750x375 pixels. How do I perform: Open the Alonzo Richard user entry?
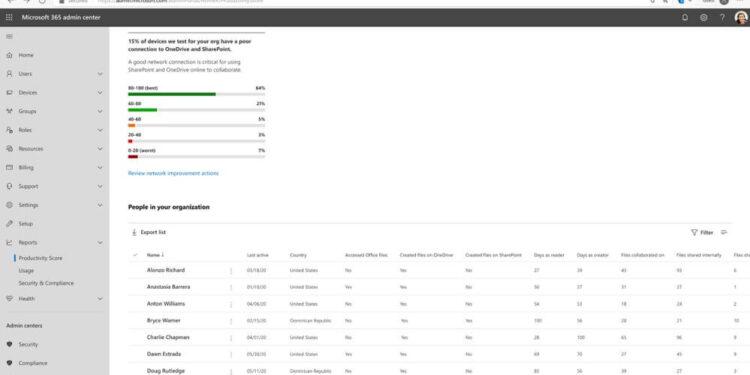point(165,270)
